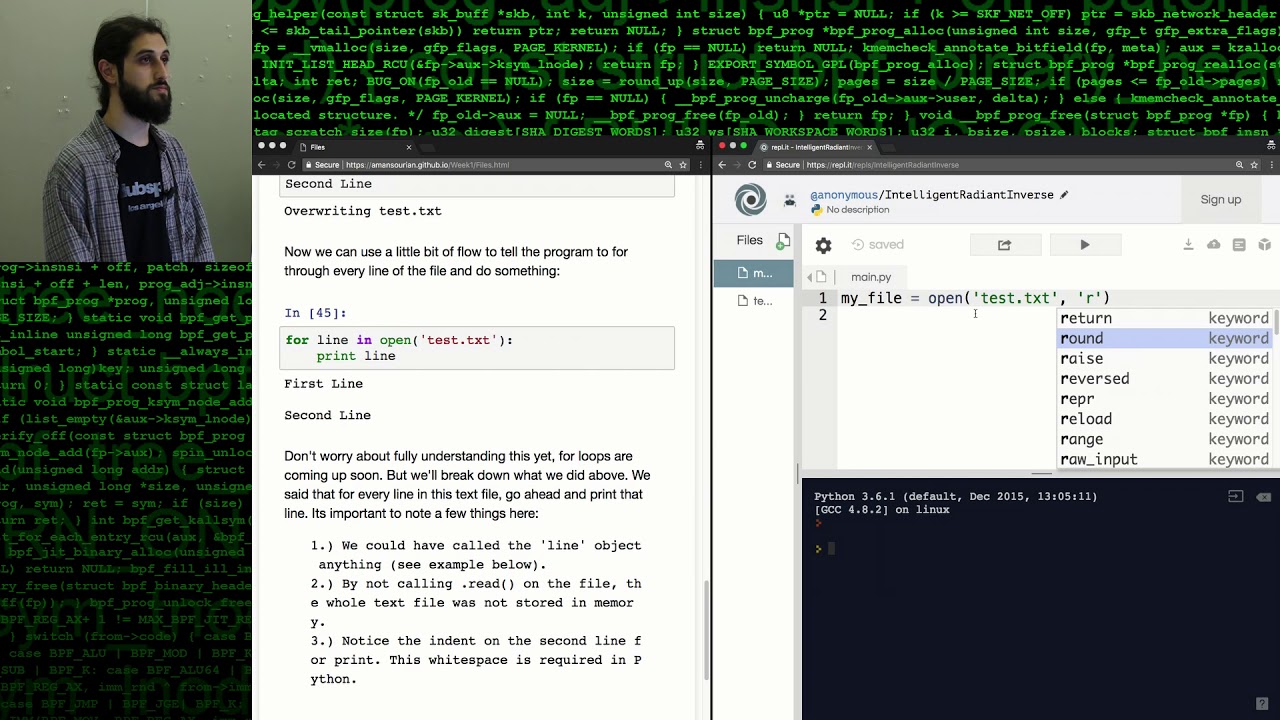Bookmark the Files page with star
The height and width of the screenshot is (720, 1280).
point(683,165)
